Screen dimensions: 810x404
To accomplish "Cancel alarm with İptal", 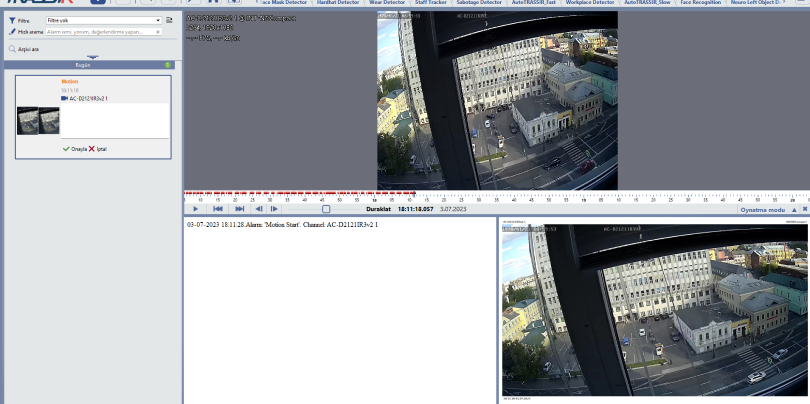I will click(98, 149).
